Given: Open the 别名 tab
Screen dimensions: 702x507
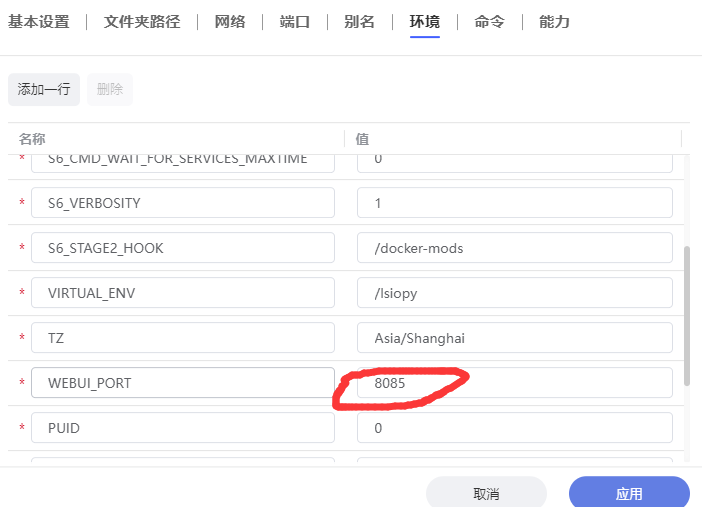Looking at the screenshot, I should coord(359,22).
